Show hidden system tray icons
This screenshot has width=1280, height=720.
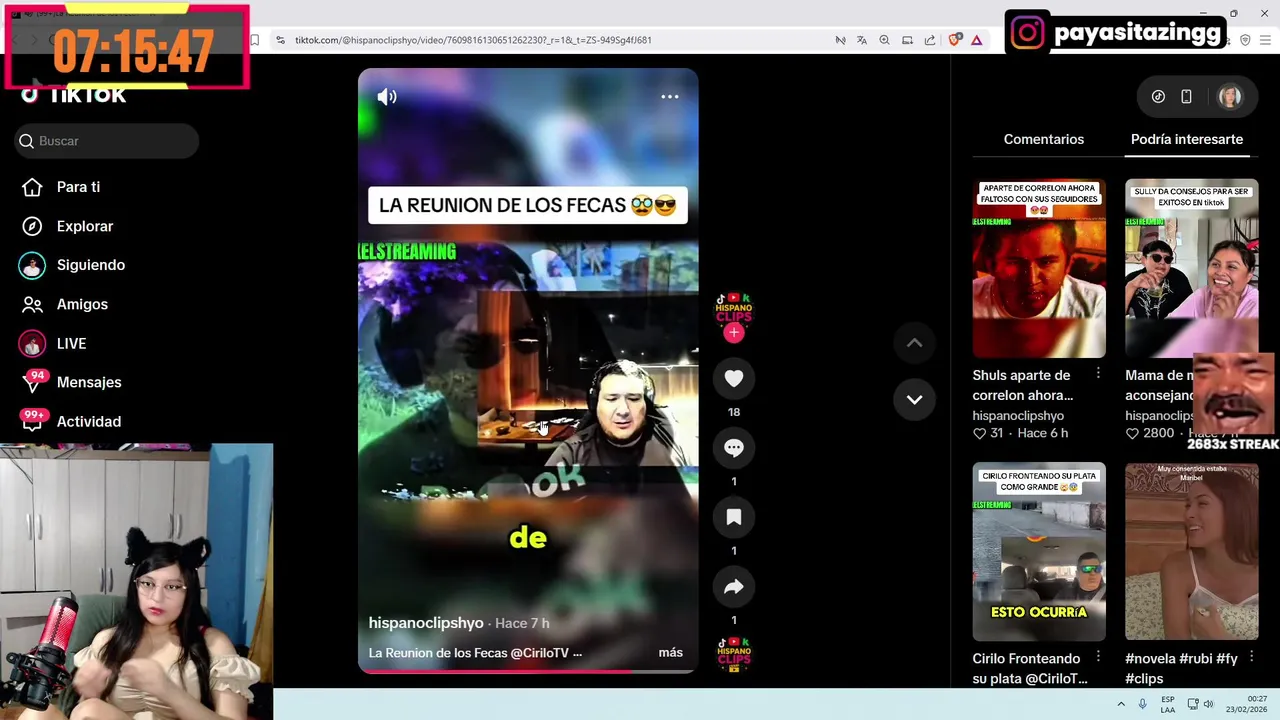(x=1121, y=704)
